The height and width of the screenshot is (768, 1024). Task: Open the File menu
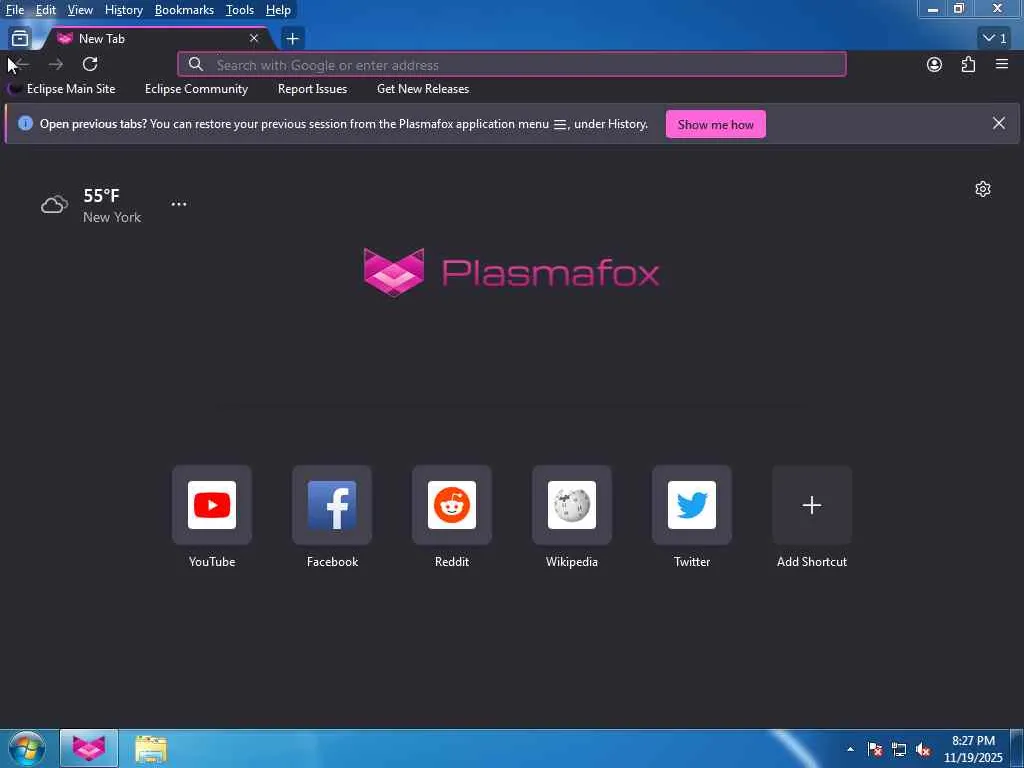pyautogui.click(x=15, y=10)
